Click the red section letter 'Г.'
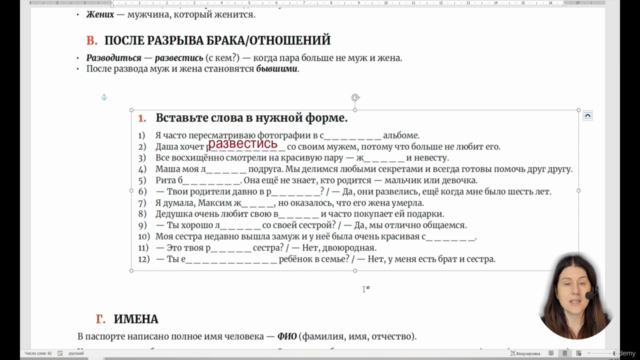 pyautogui.click(x=100, y=319)
